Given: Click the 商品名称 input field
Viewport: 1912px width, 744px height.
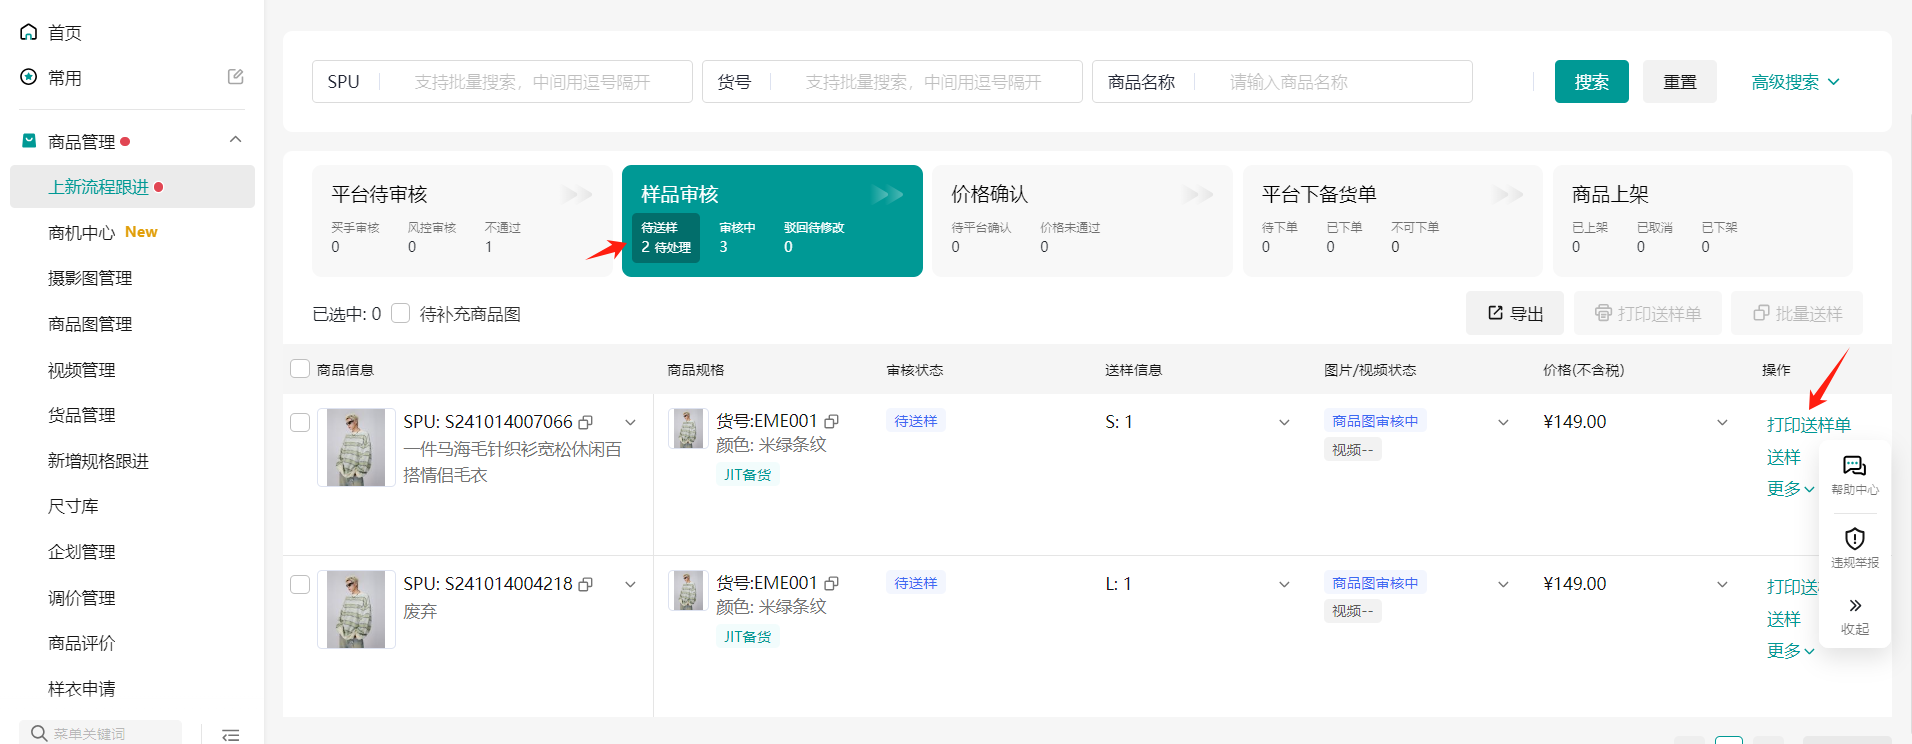Looking at the screenshot, I should pos(1340,82).
